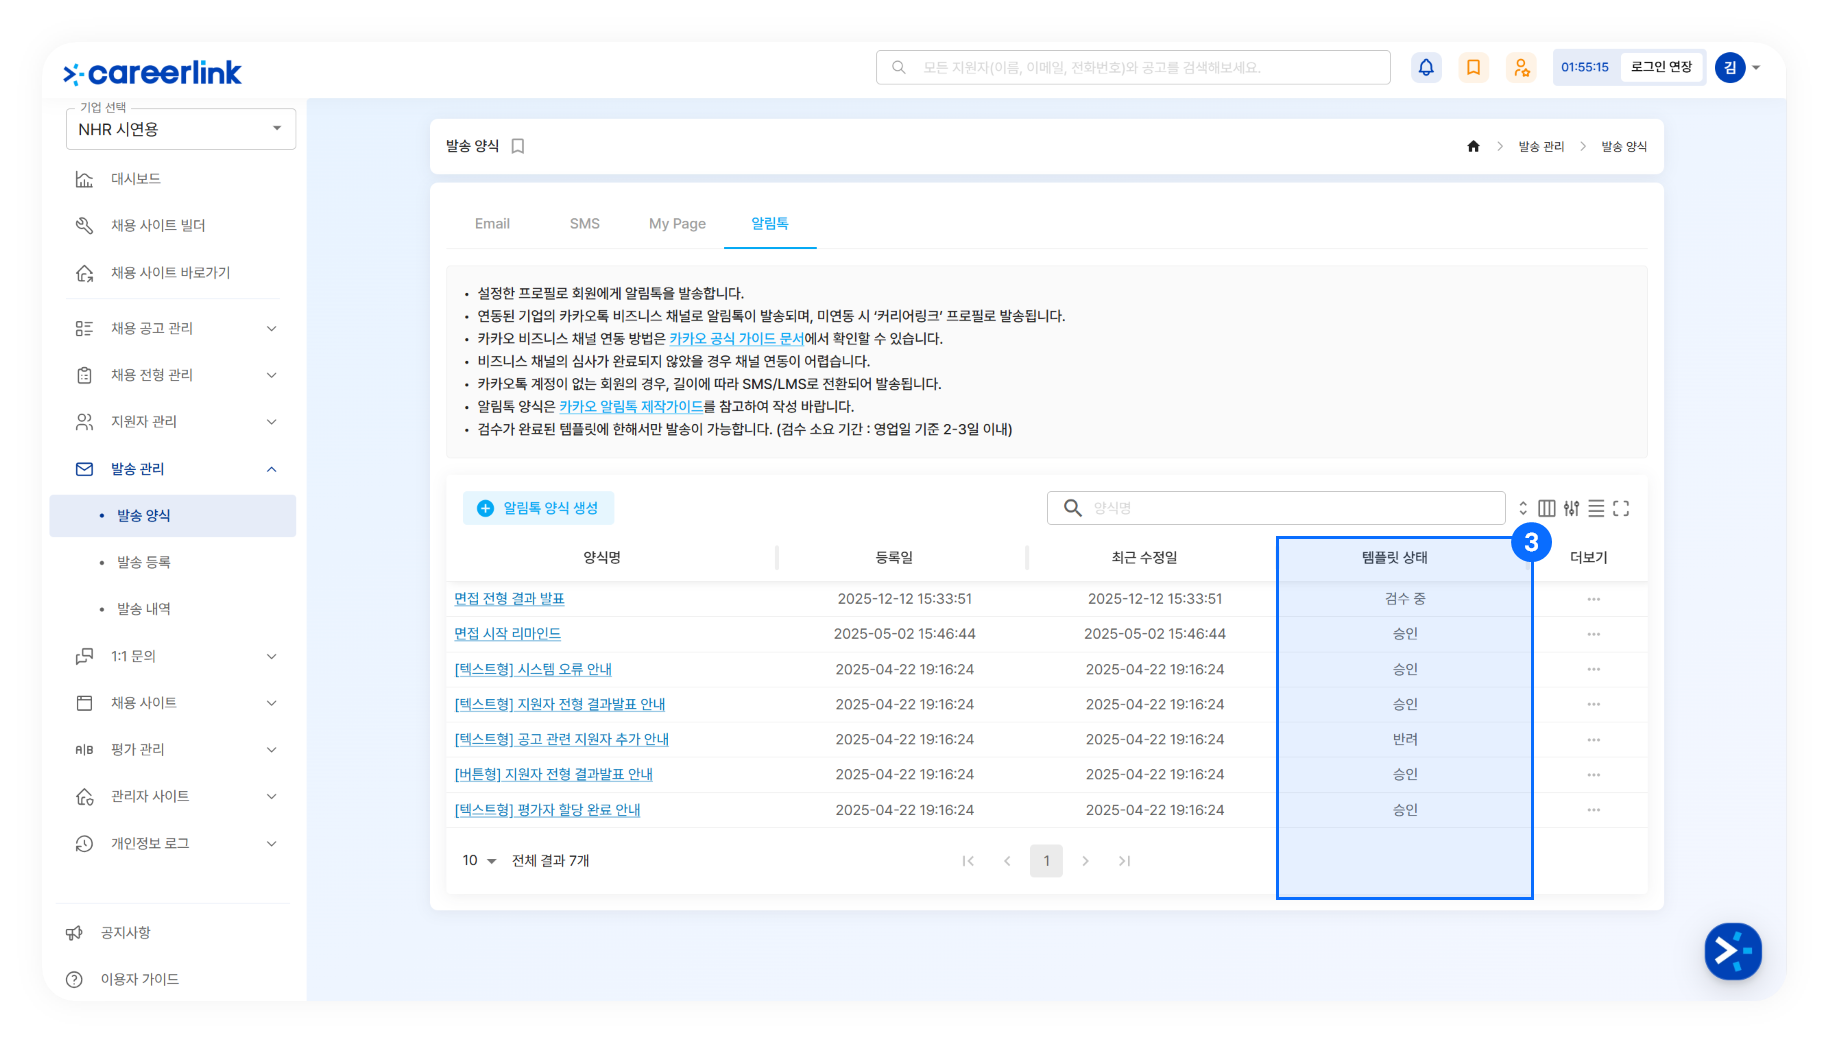Go to the last page of results
The height and width of the screenshot is (1043, 1829).
(x=1124, y=861)
